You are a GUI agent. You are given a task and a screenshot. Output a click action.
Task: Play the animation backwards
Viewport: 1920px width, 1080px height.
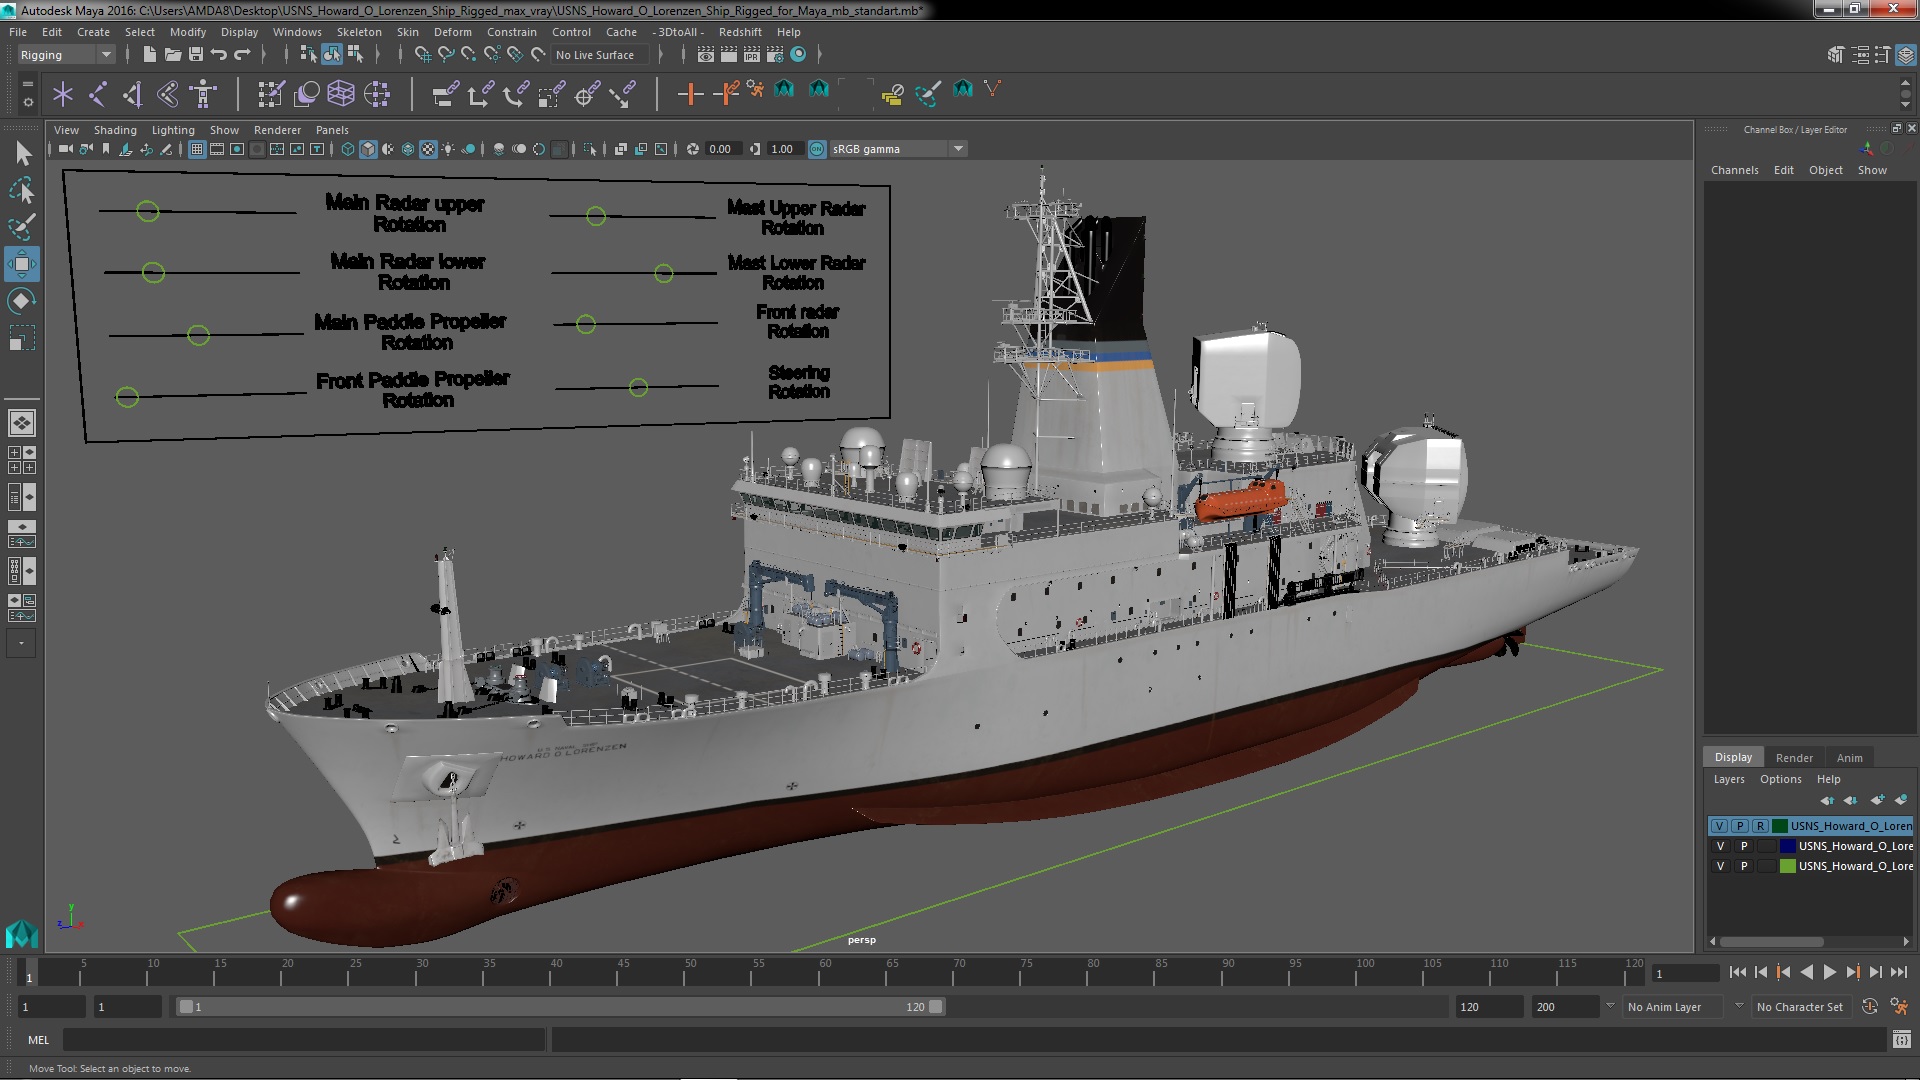[1806, 972]
